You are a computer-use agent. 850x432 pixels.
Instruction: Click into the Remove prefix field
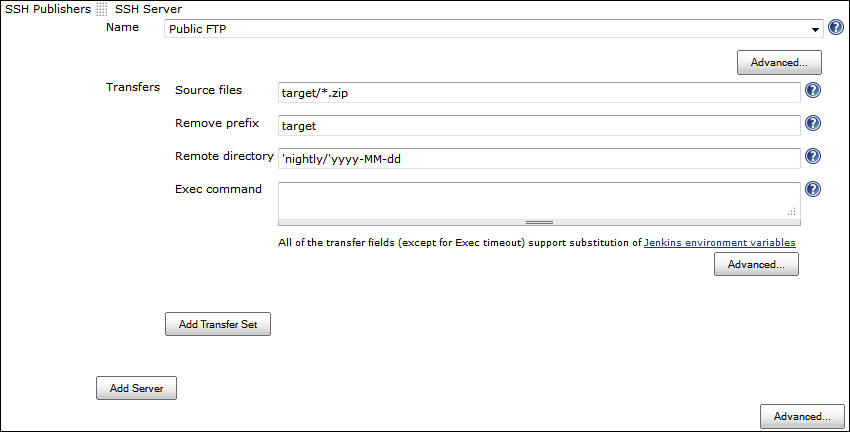tap(539, 125)
